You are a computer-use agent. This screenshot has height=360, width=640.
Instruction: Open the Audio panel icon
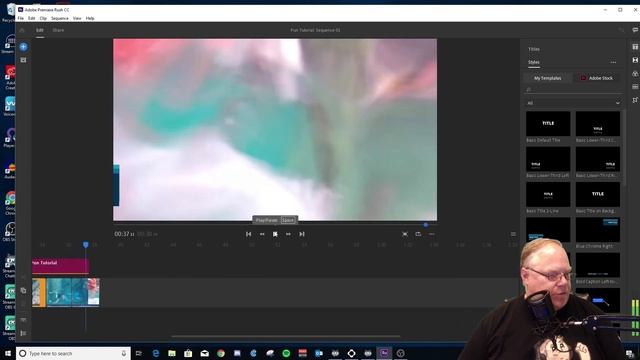click(635, 87)
